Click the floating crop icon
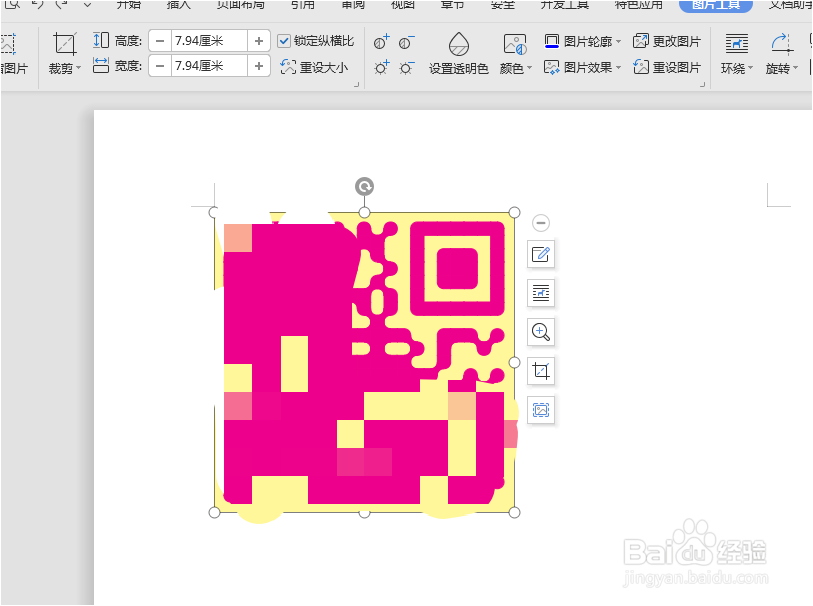Image resolution: width=813 pixels, height=606 pixels. click(541, 371)
